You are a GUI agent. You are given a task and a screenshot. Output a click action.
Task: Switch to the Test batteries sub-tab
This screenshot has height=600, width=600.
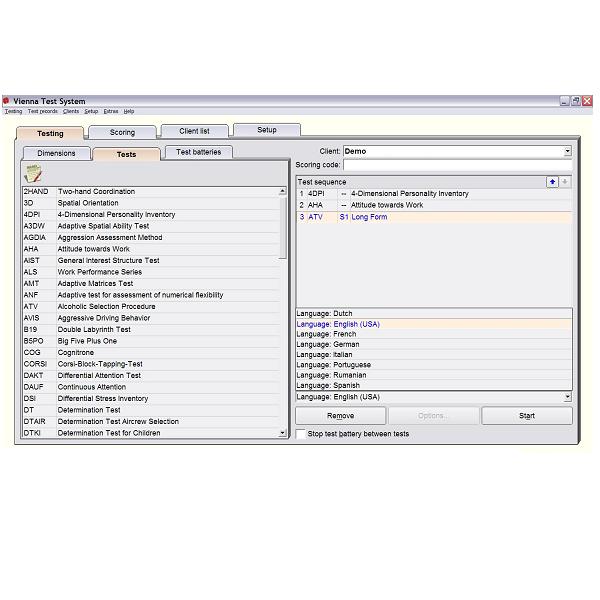pos(199,152)
